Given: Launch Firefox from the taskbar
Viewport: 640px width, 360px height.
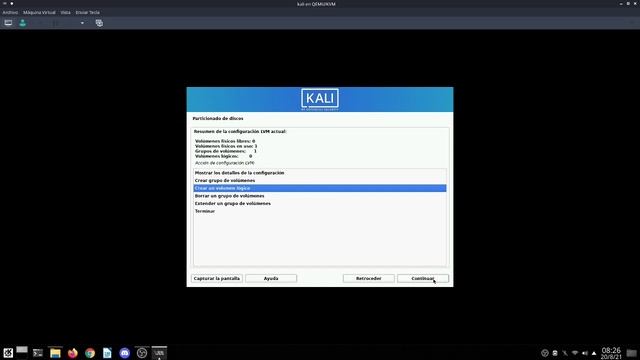Looking at the screenshot, I should [x=73, y=353].
